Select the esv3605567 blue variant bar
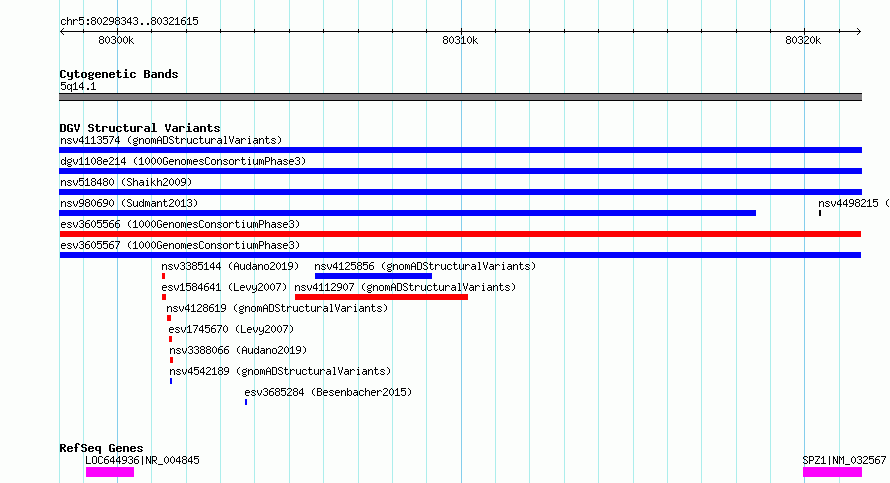This screenshot has width=890, height=483. coord(460,255)
